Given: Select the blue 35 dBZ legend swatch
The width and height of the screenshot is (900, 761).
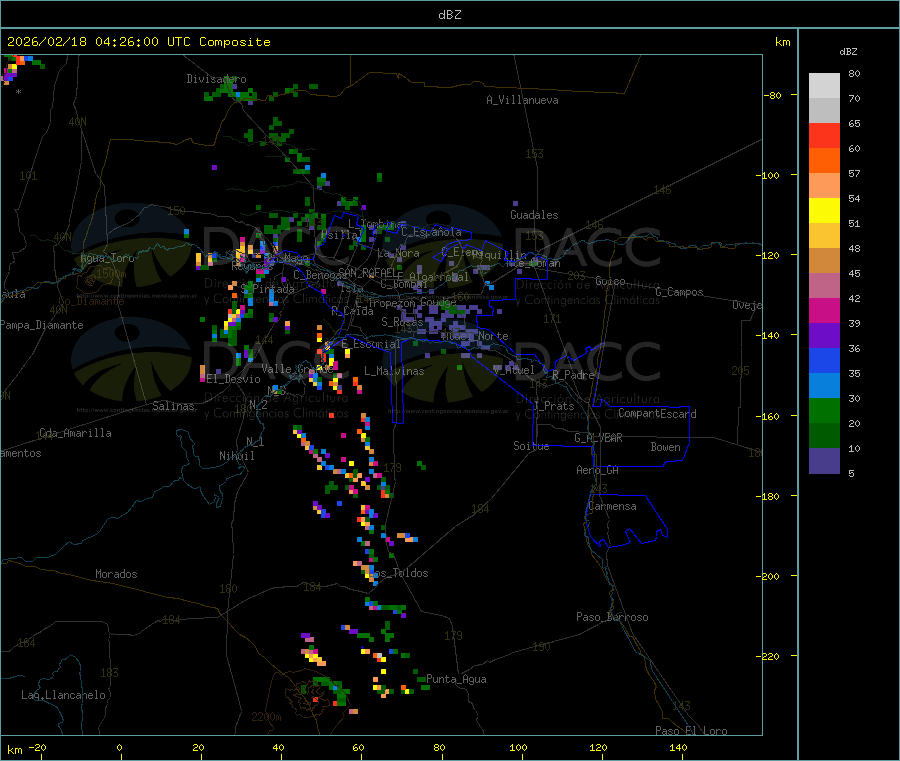Looking at the screenshot, I should 824,360.
